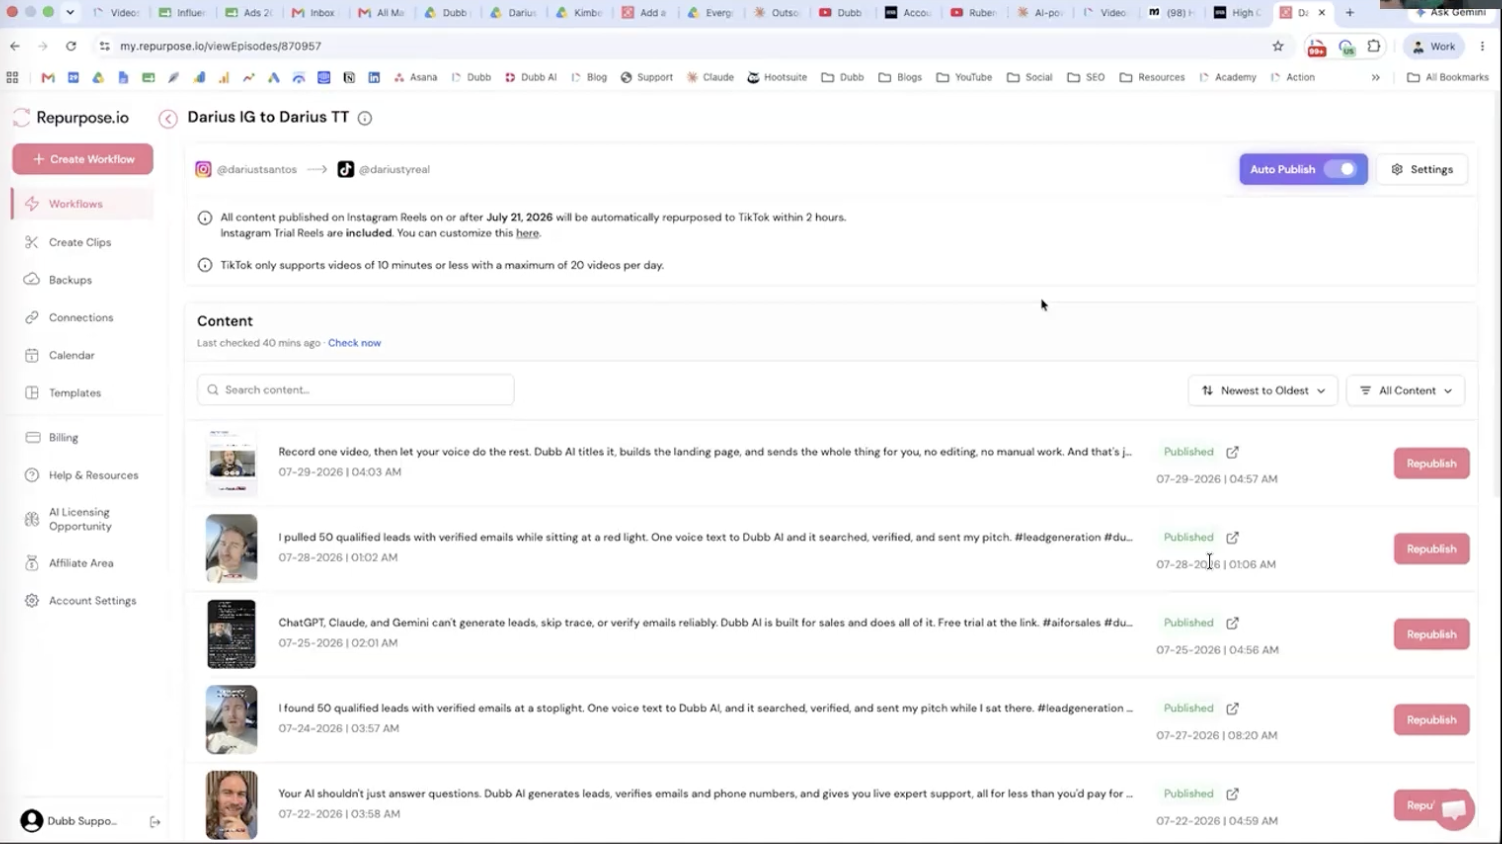Click Ask Gemini button

(1450, 13)
